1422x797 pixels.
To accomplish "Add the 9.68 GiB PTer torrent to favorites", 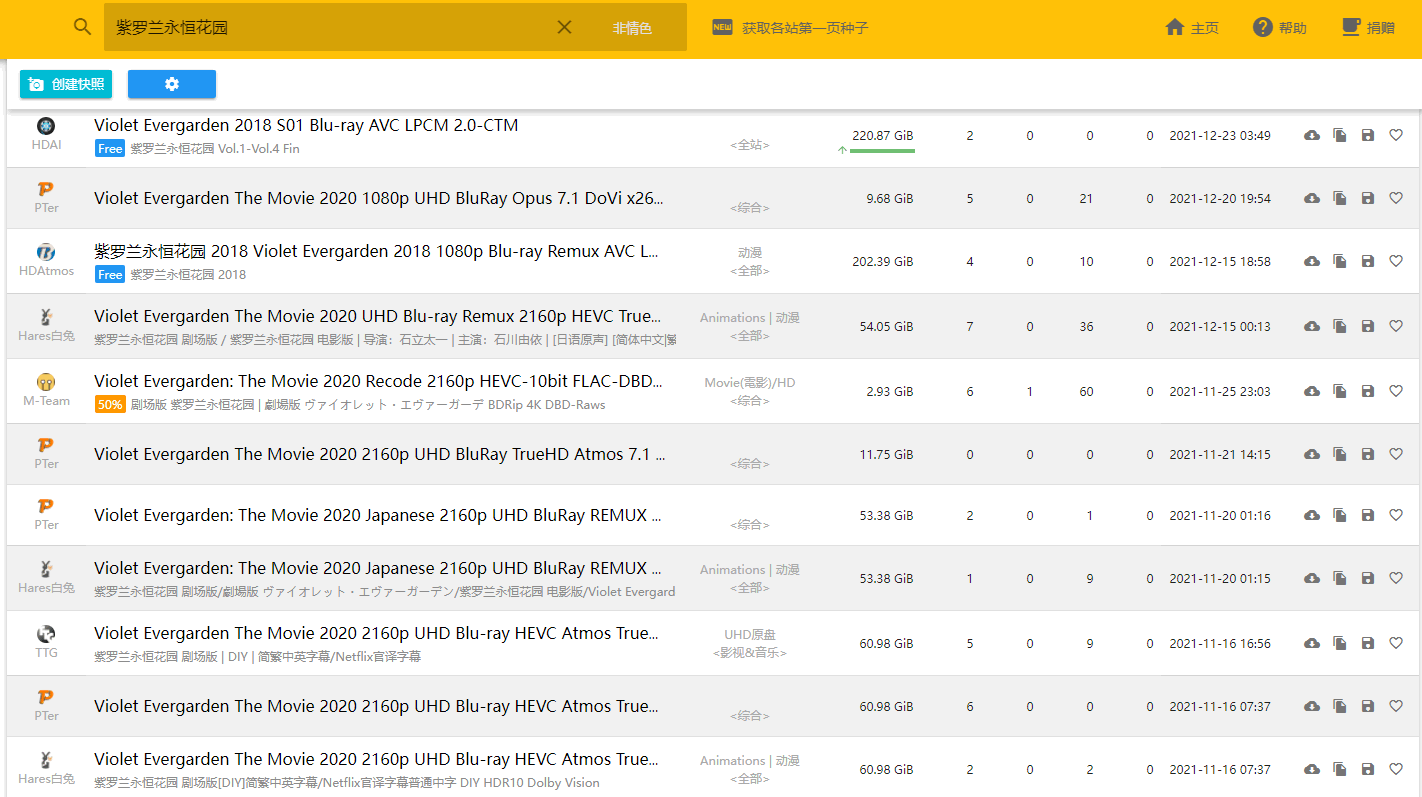I will coord(1396,198).
